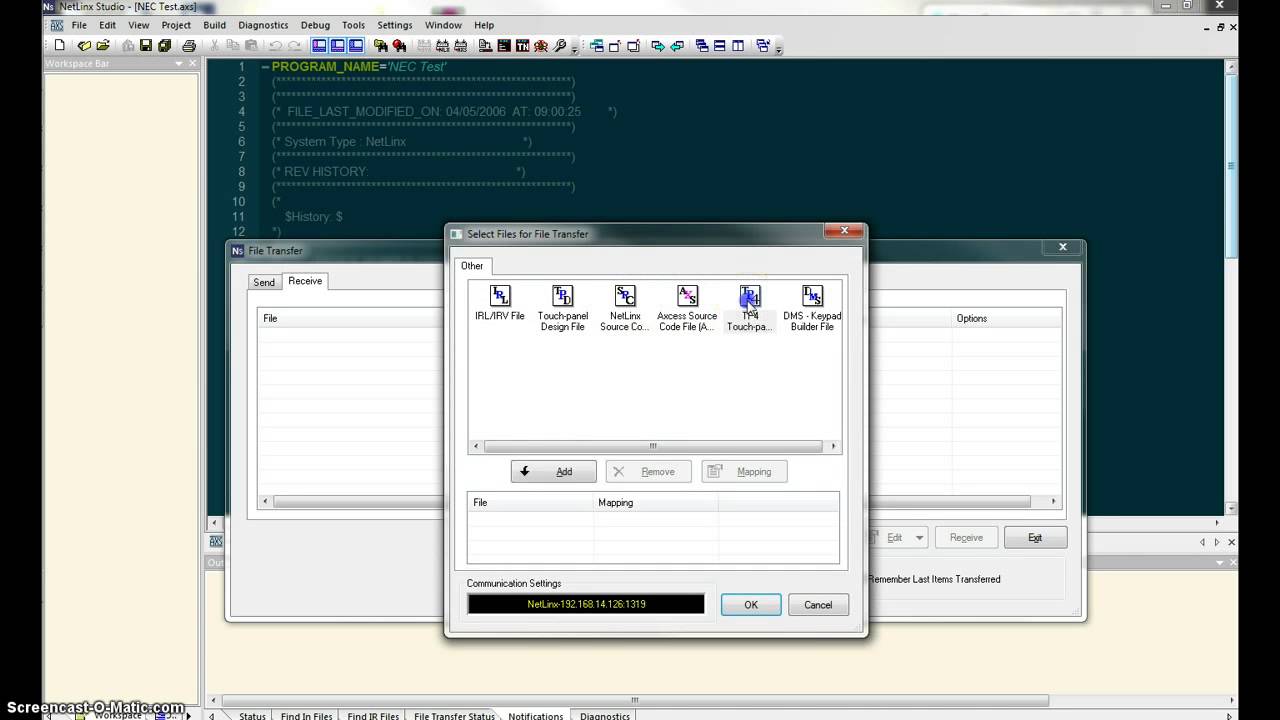The height and width of the screenshot is (720, 1280).
Task: Expand the window toolbar overflow arrow
Action: (x=777, y=47)
